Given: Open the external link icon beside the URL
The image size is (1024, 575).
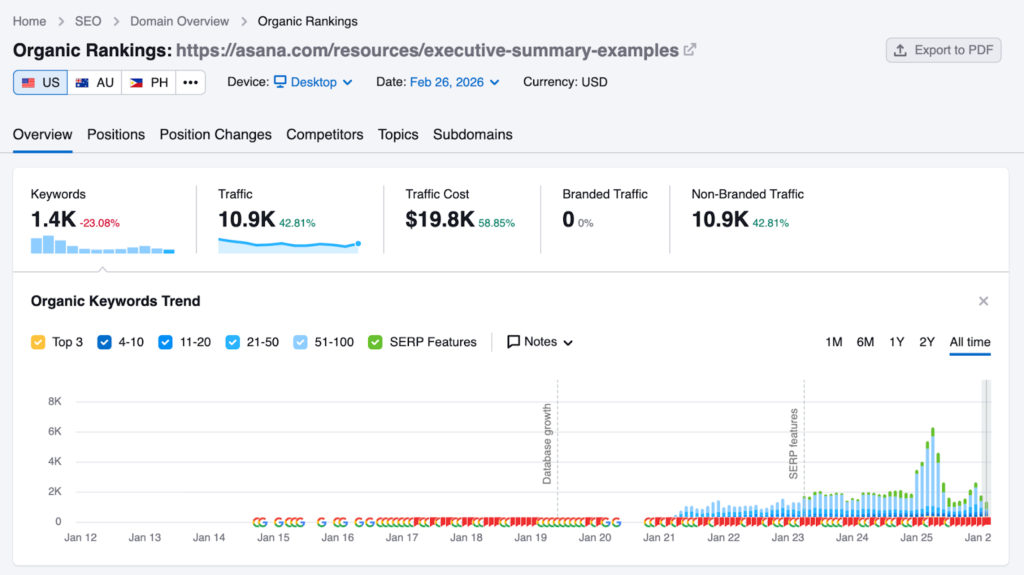Looking at the screenshot, I should coord(690,50).
